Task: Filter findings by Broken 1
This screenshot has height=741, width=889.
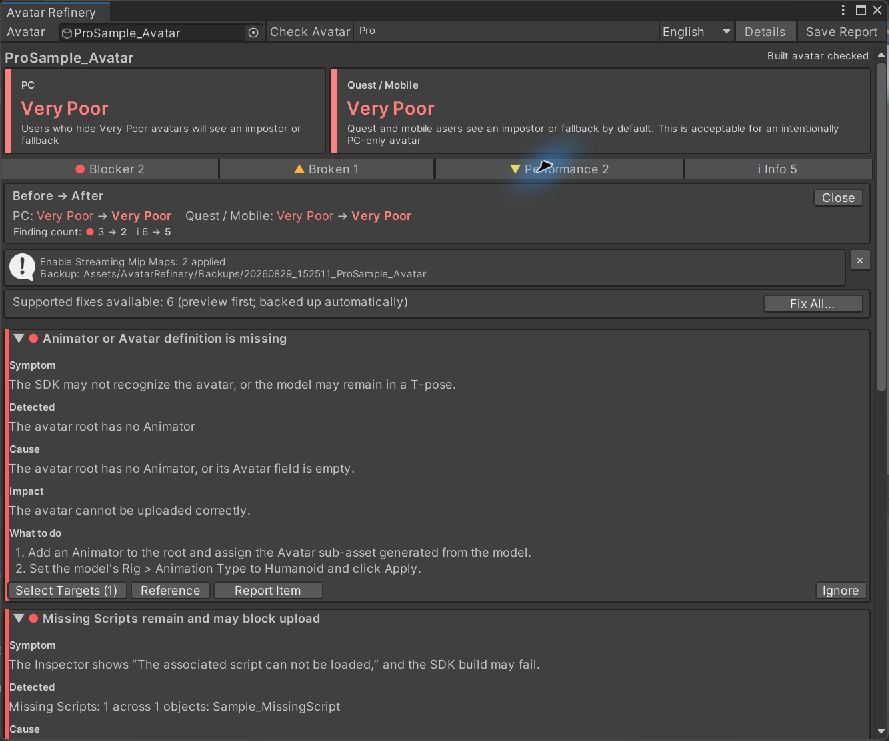Action: (x=327, y=169)
